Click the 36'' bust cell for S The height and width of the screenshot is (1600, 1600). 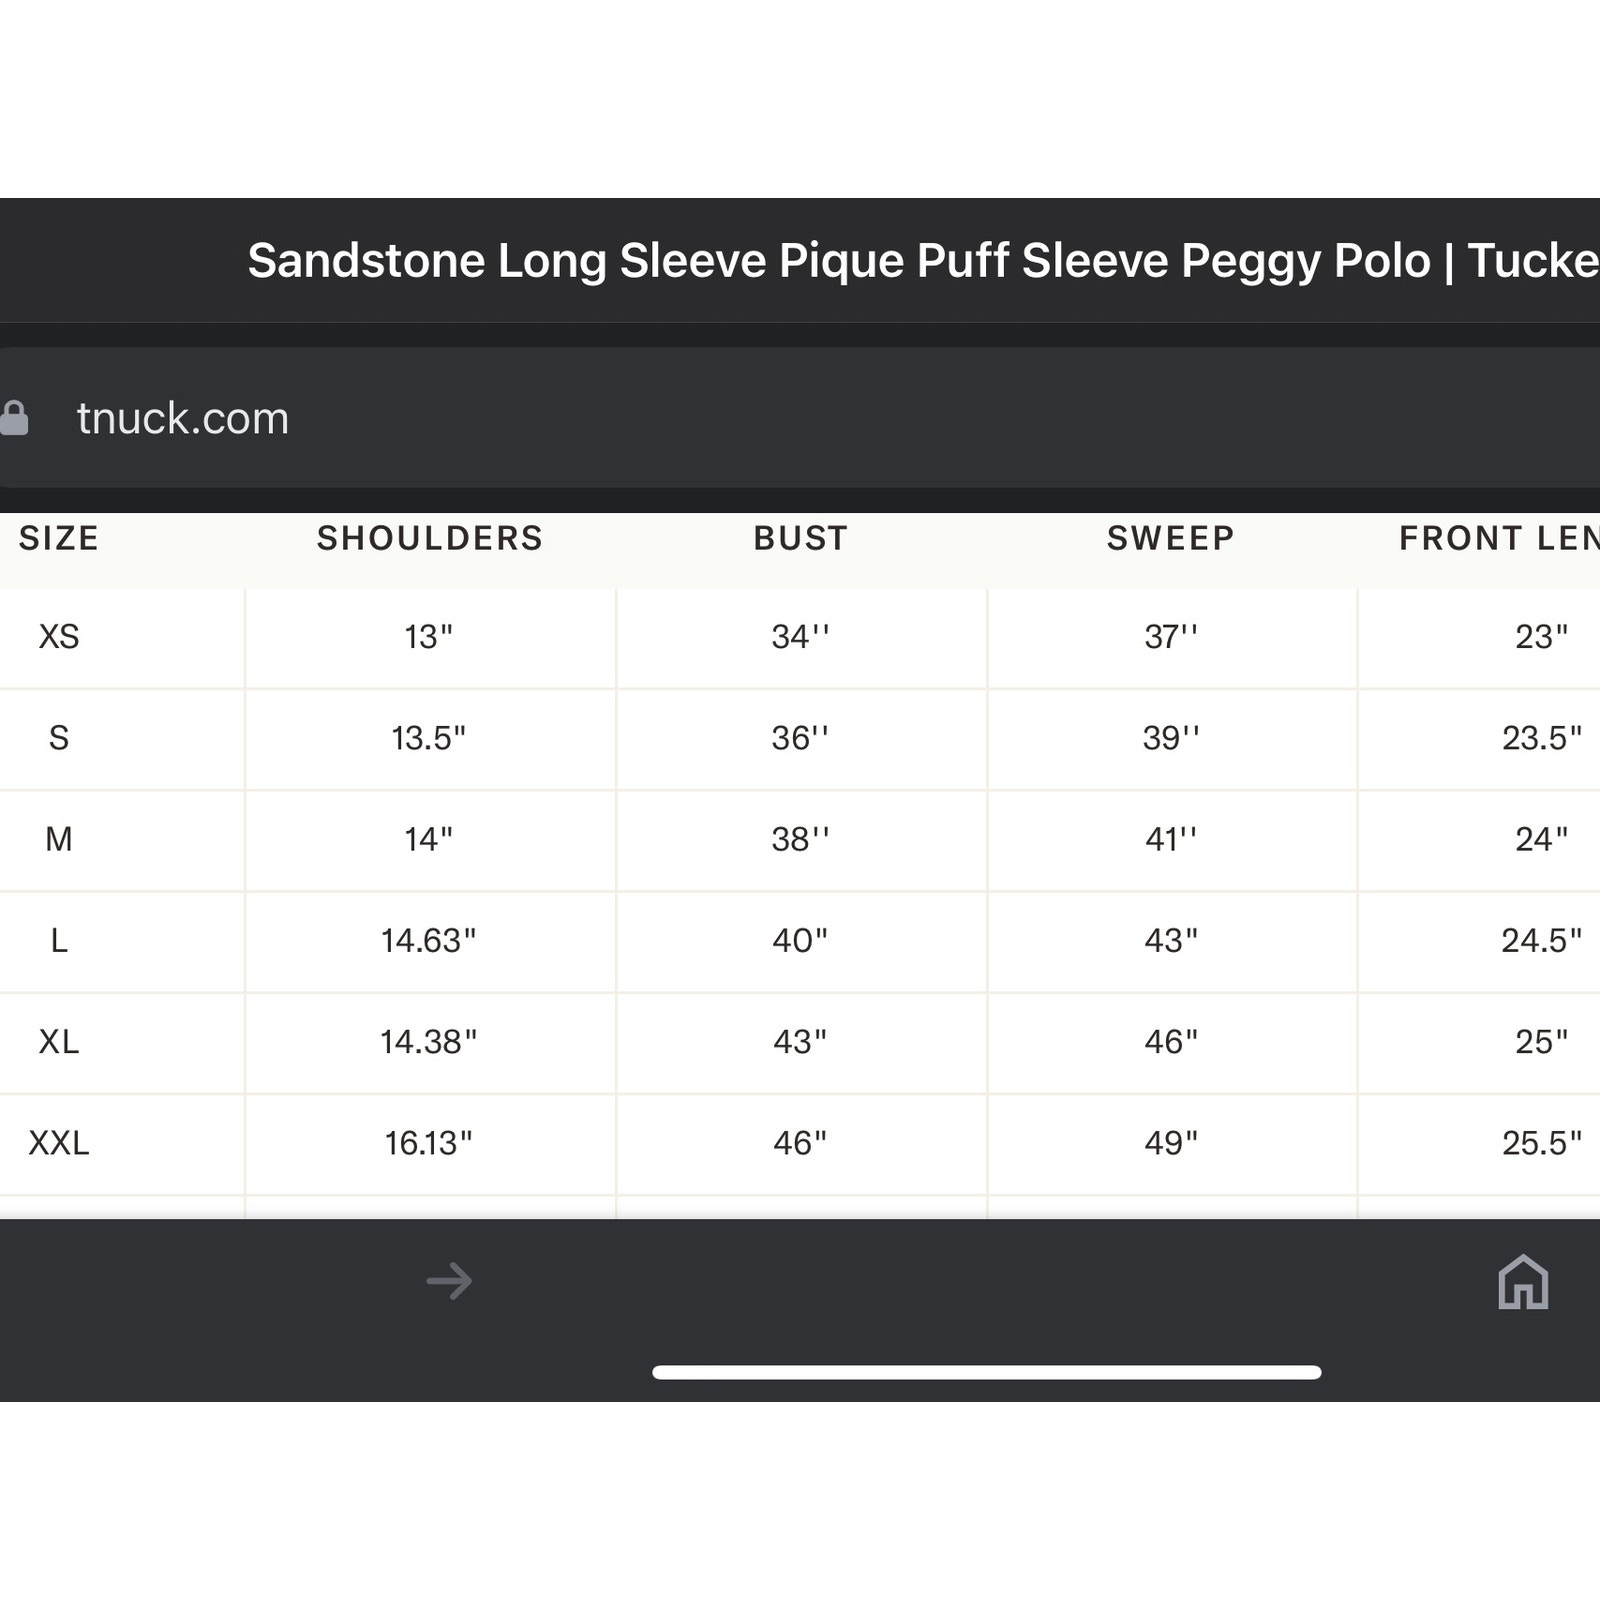pyautogui.click(x=800, y=738)
